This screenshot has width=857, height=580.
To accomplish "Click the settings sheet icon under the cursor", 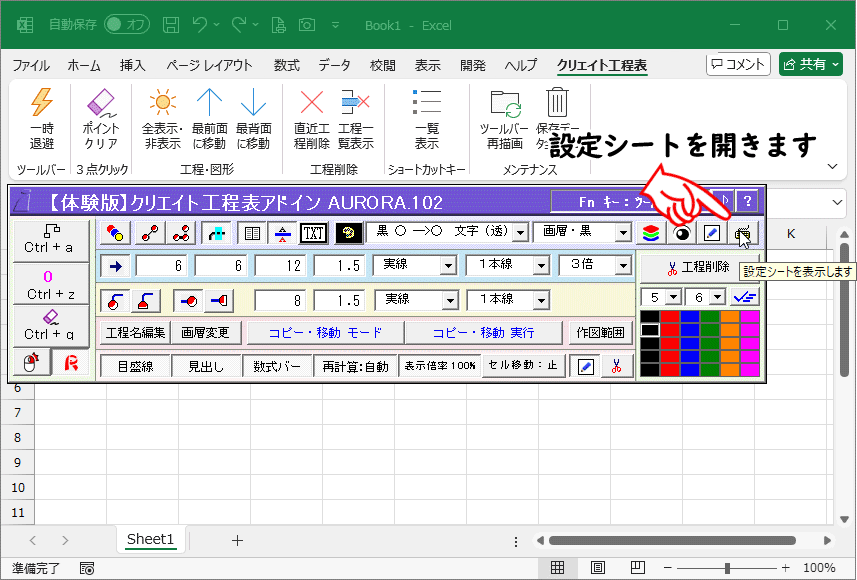I will (743, 233).
